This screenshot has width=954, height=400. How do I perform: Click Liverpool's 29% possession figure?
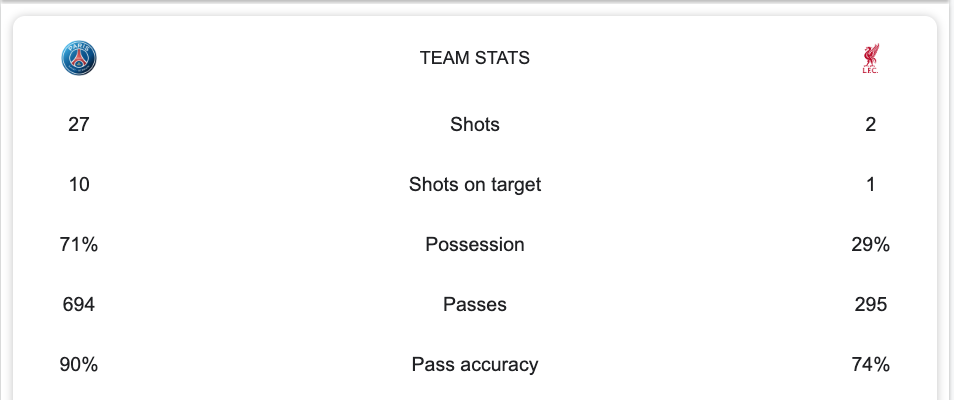870,244
